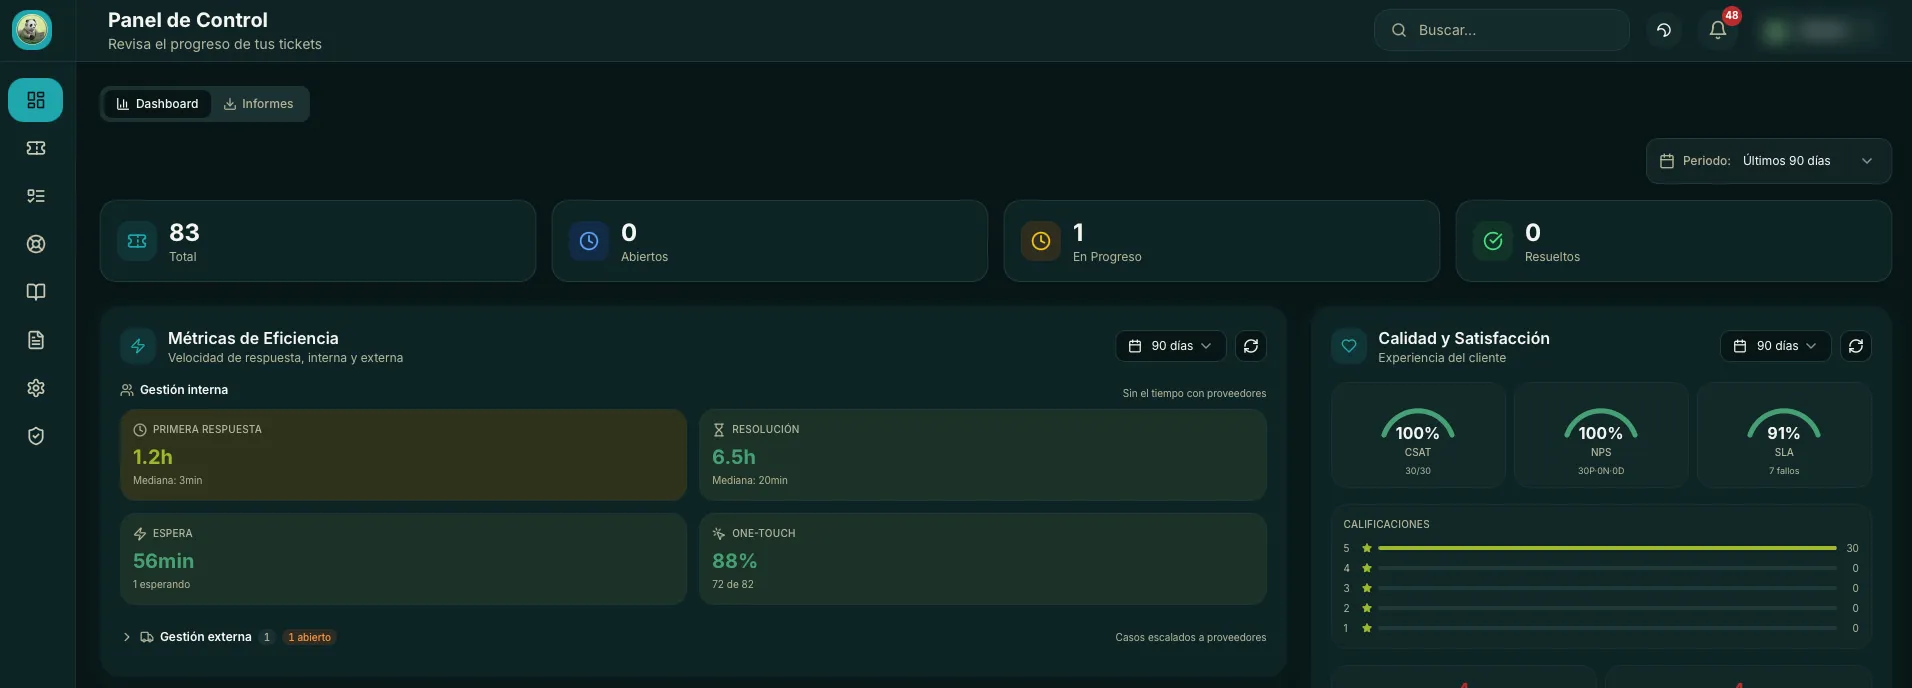Image resolution: width=1912 pixels, height=688 pixels.
Task: Click the lightning icon beside Métricas de Eficiencia
Action: pyautogui.click(x=138, y=346)
